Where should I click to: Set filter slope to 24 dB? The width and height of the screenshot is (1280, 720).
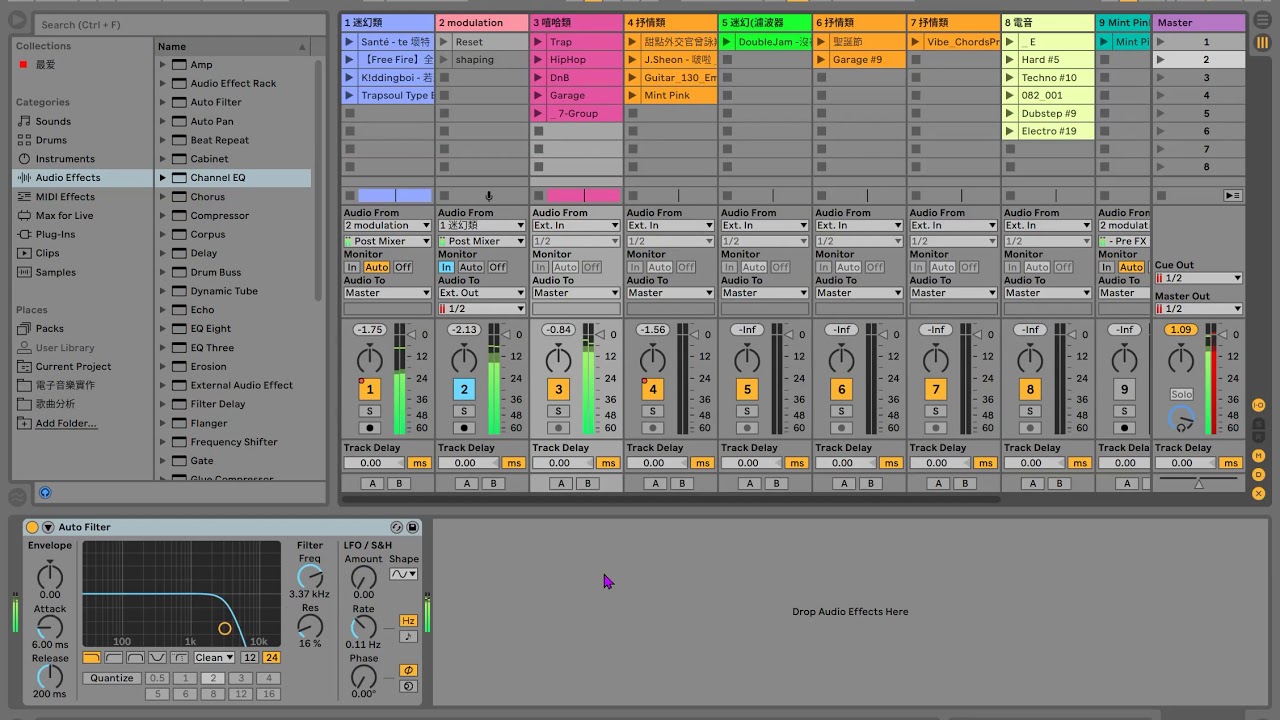pyautogui.click(x=271, y=657)
